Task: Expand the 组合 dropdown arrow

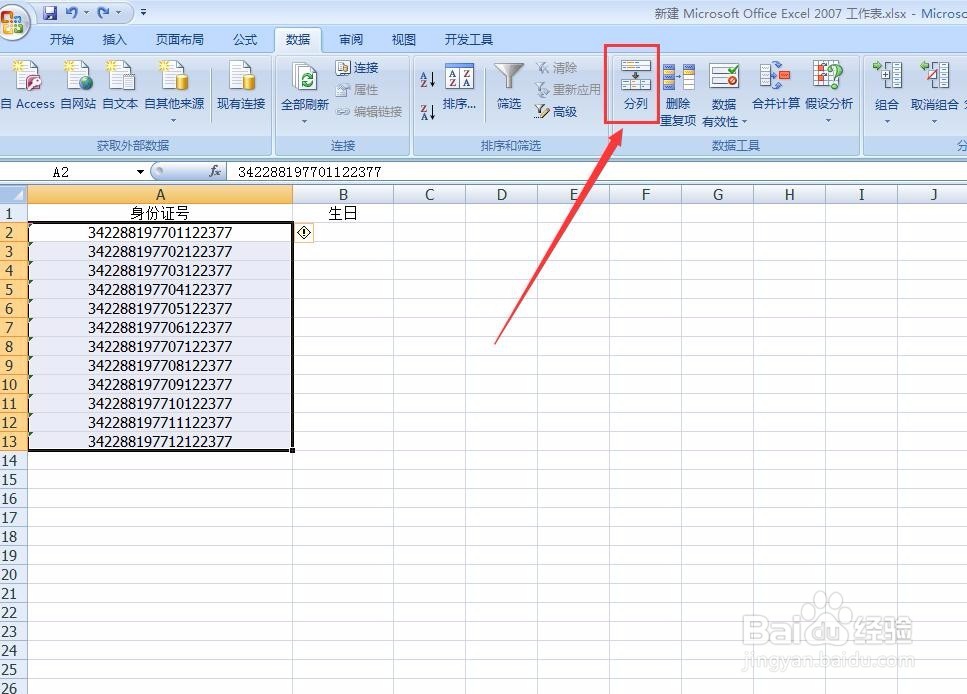Action: [x=887, y=122]
